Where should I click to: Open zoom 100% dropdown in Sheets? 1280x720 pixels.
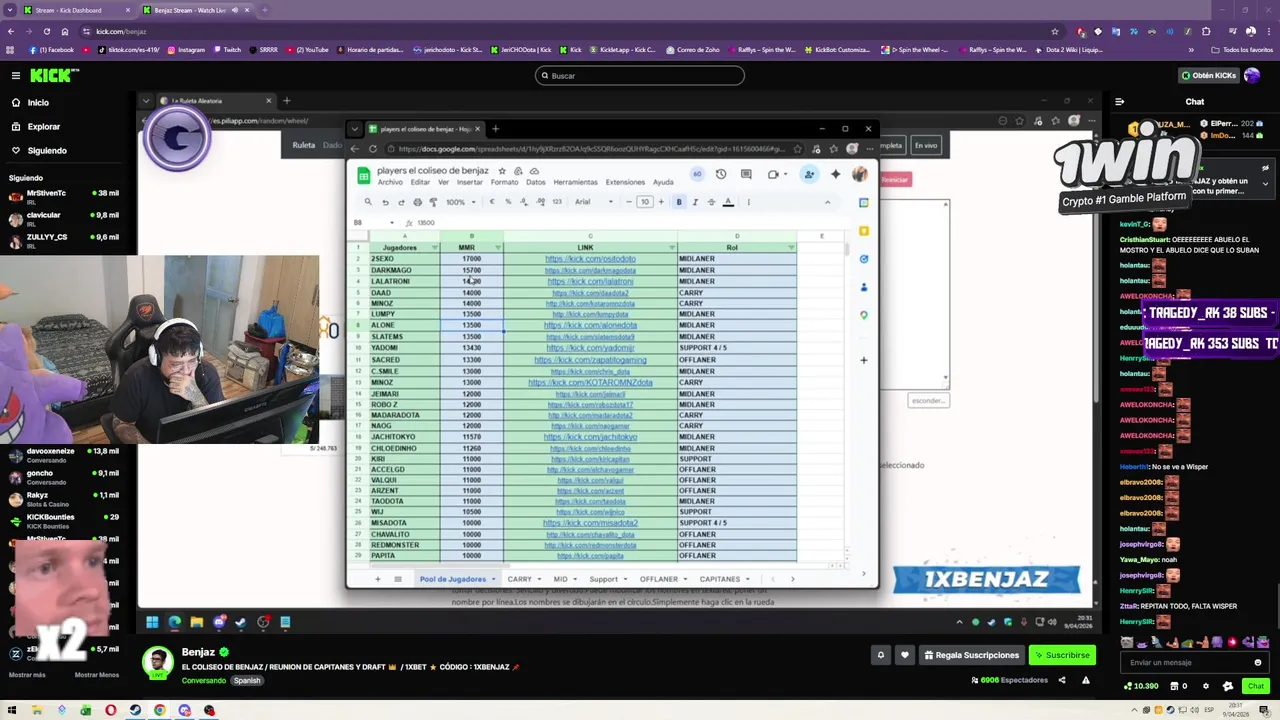click(459, 202)
